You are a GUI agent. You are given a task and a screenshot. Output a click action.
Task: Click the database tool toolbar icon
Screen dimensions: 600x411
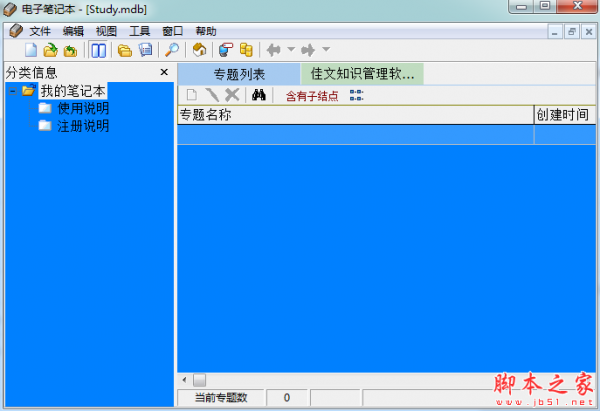[x=226, y=50]
